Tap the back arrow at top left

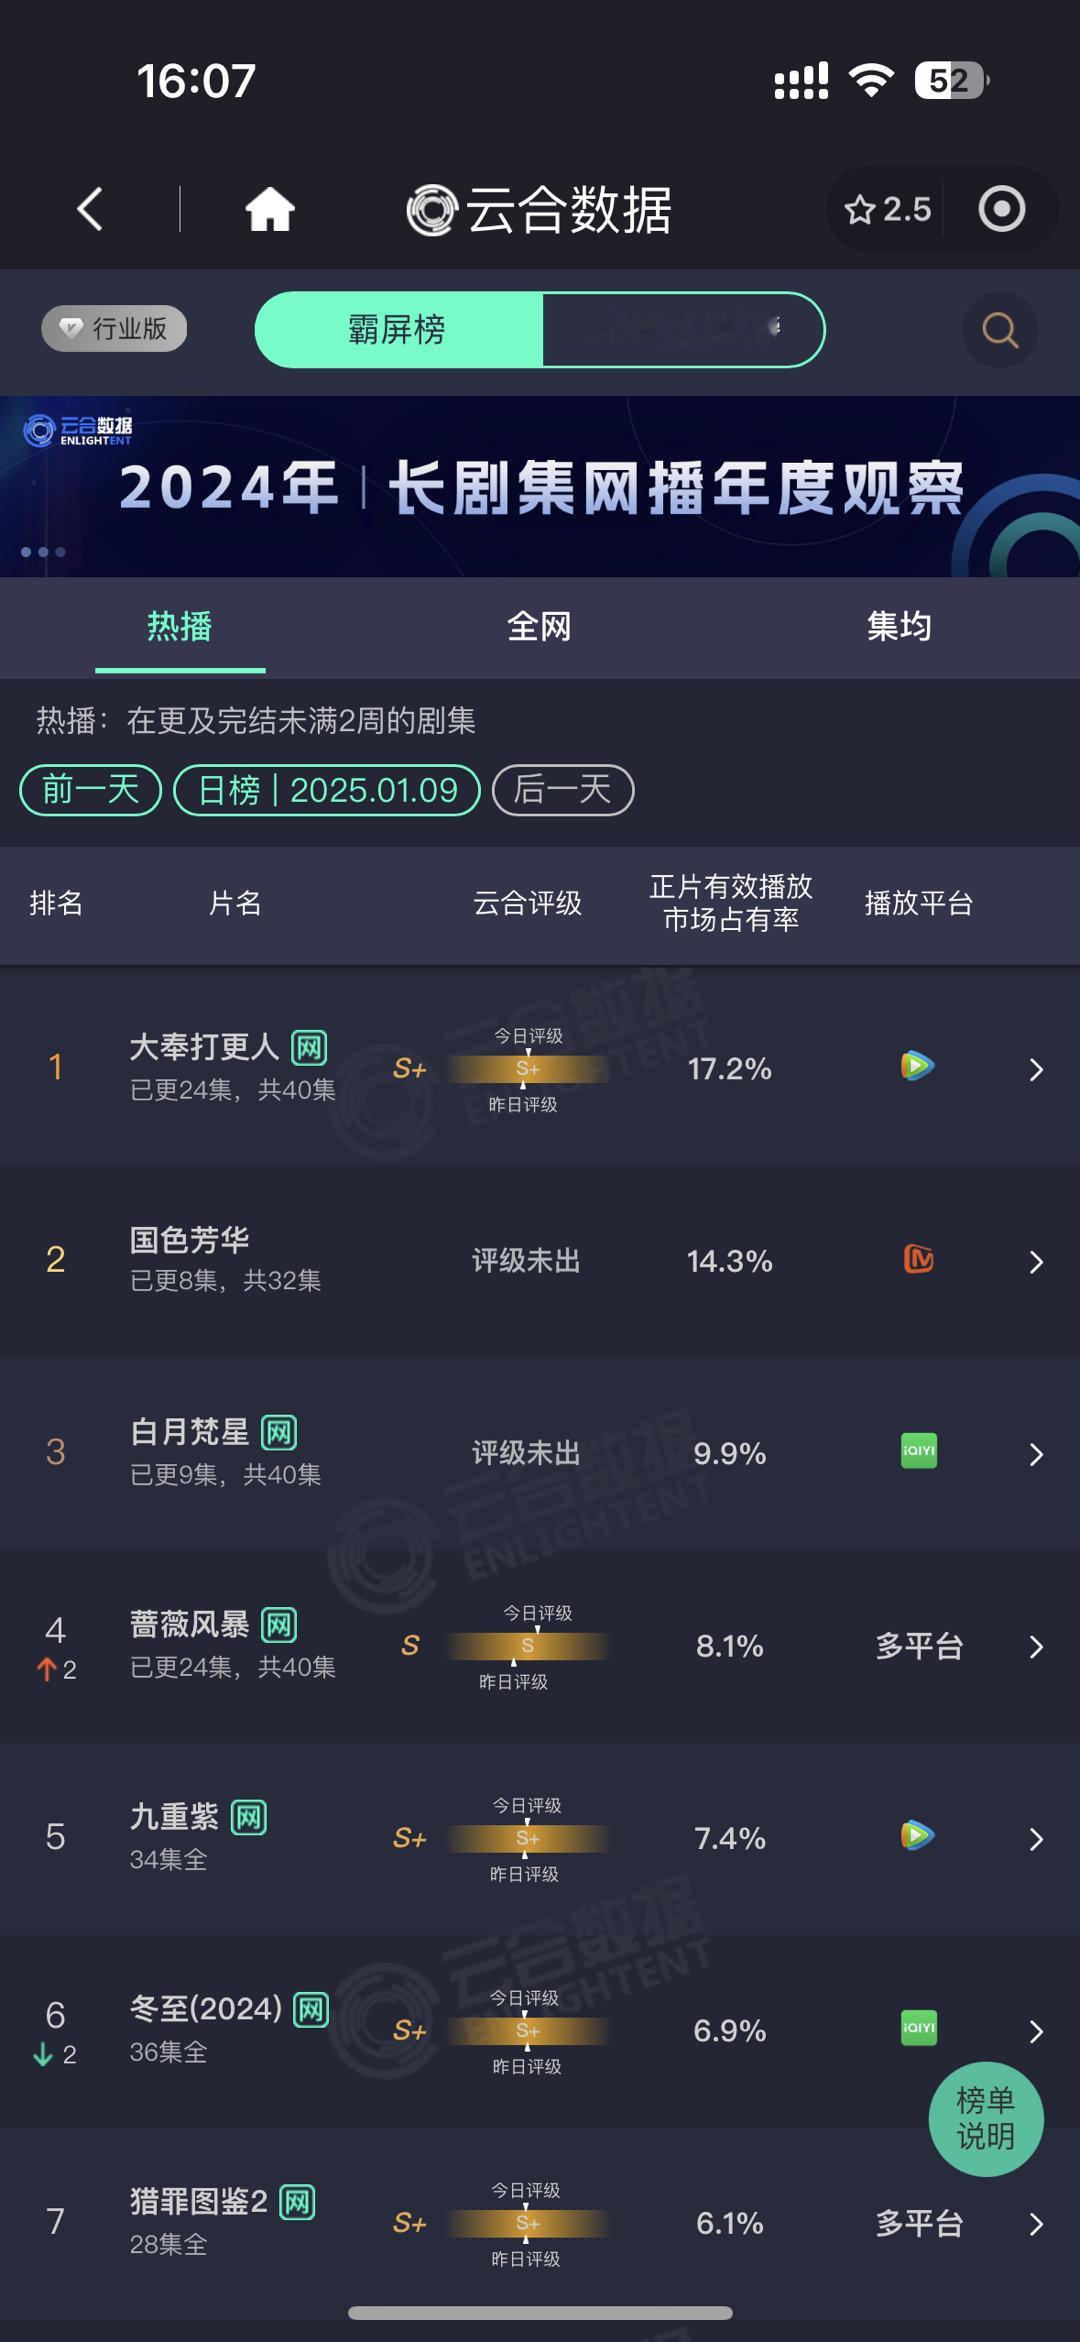[89, 209]
